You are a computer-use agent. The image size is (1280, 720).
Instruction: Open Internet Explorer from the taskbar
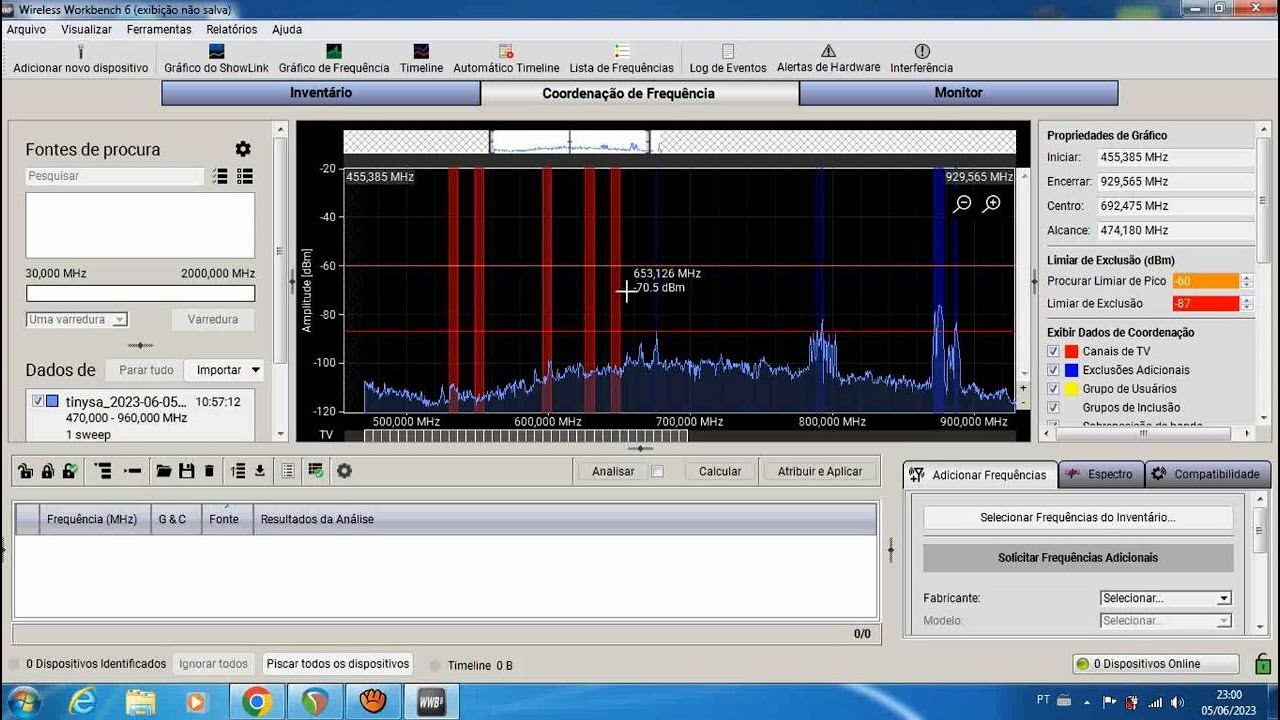(82, 702)
